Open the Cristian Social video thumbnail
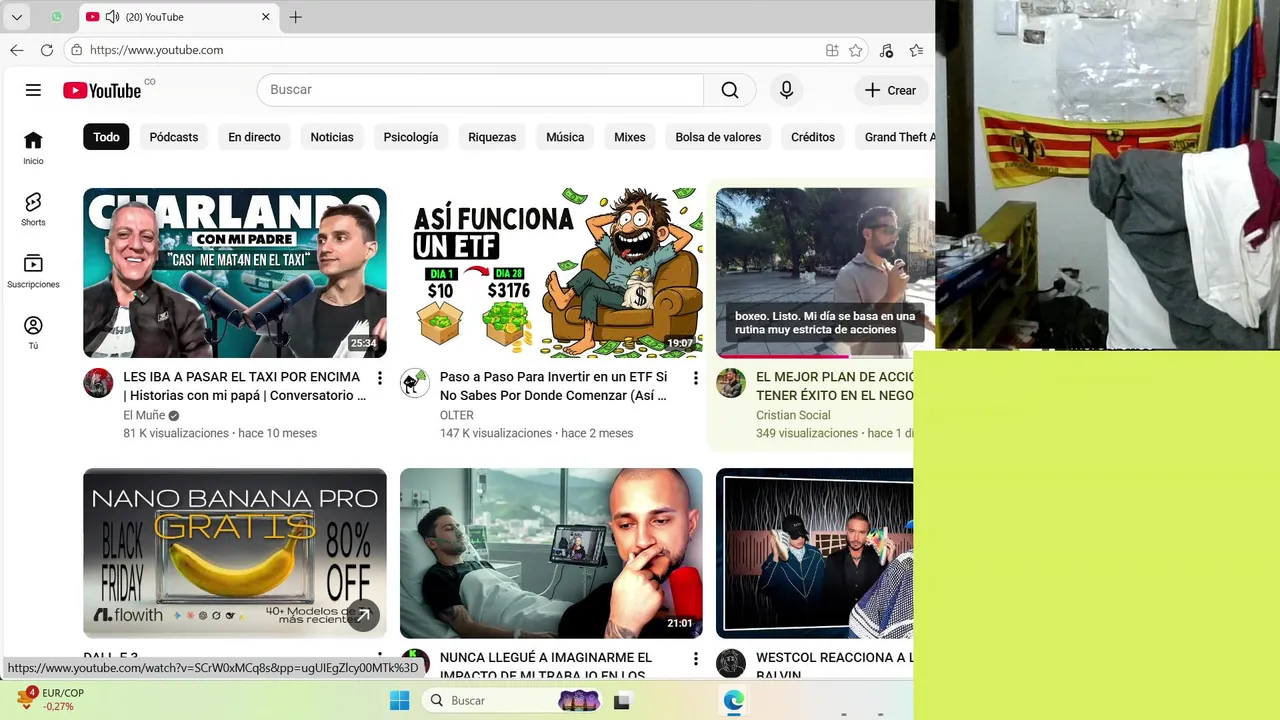 click(x=825, y=273)
